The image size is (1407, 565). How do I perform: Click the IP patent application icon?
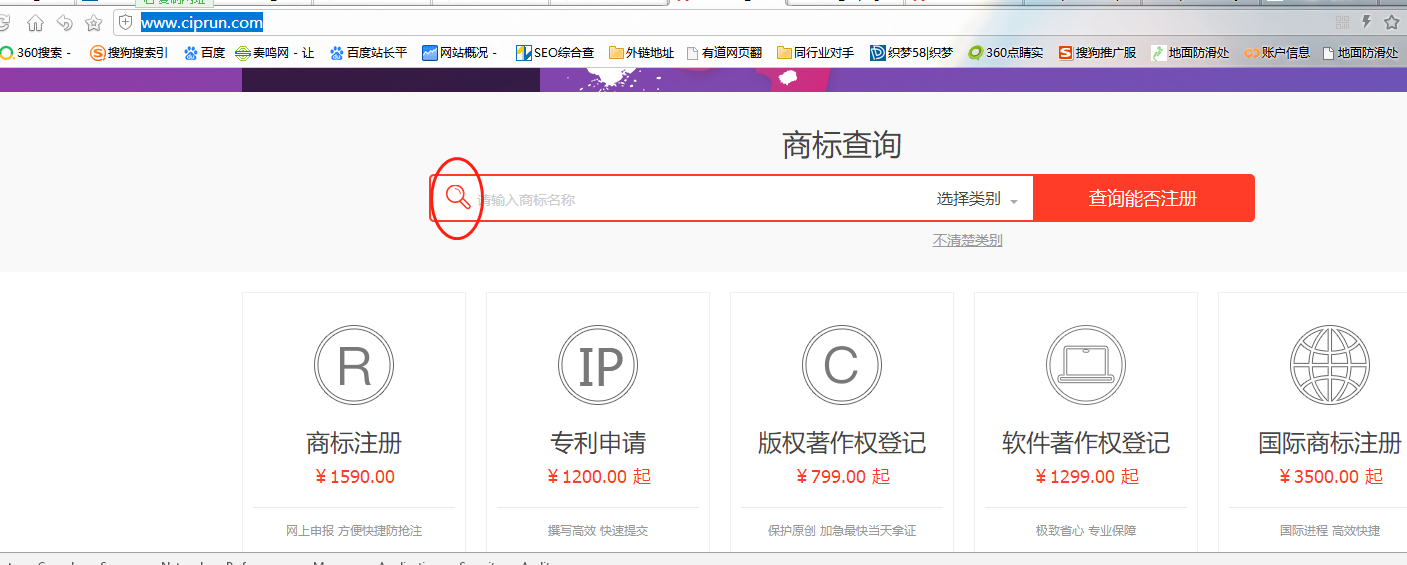[598, 366]
